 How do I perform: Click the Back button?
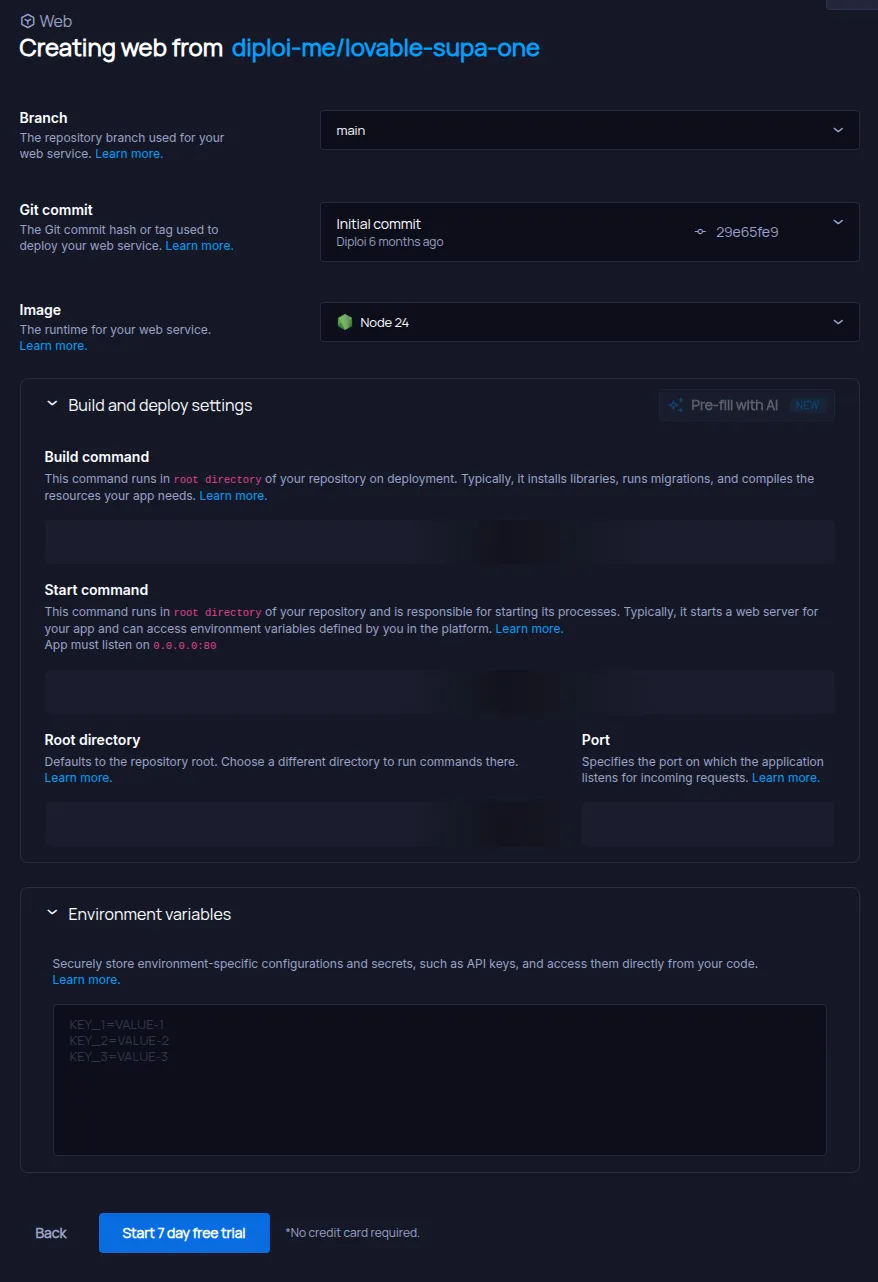point(50,1233)
